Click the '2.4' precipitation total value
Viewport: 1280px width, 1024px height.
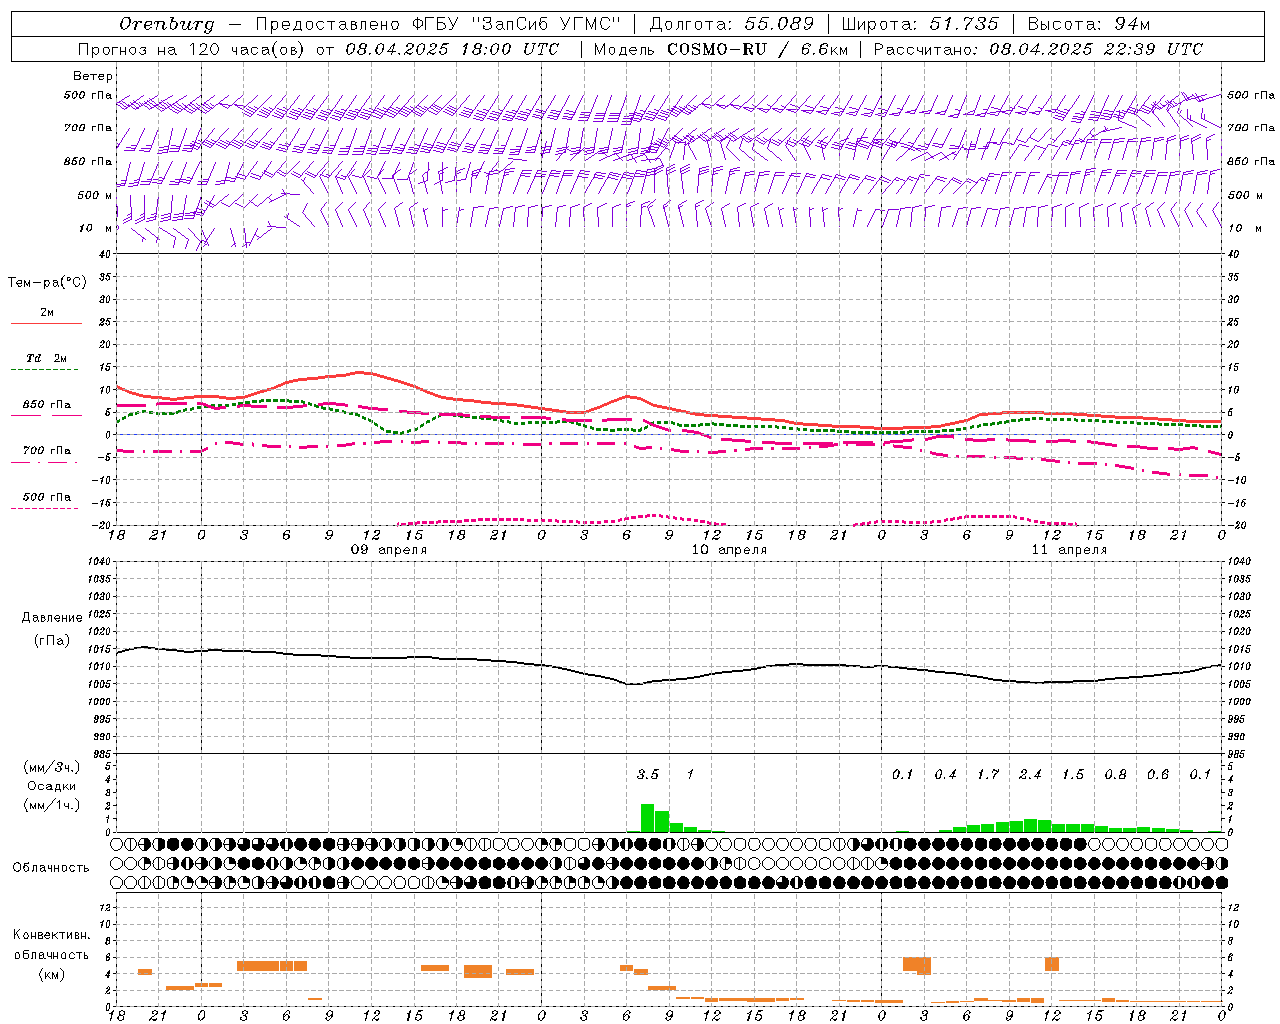click(1030, 774)
